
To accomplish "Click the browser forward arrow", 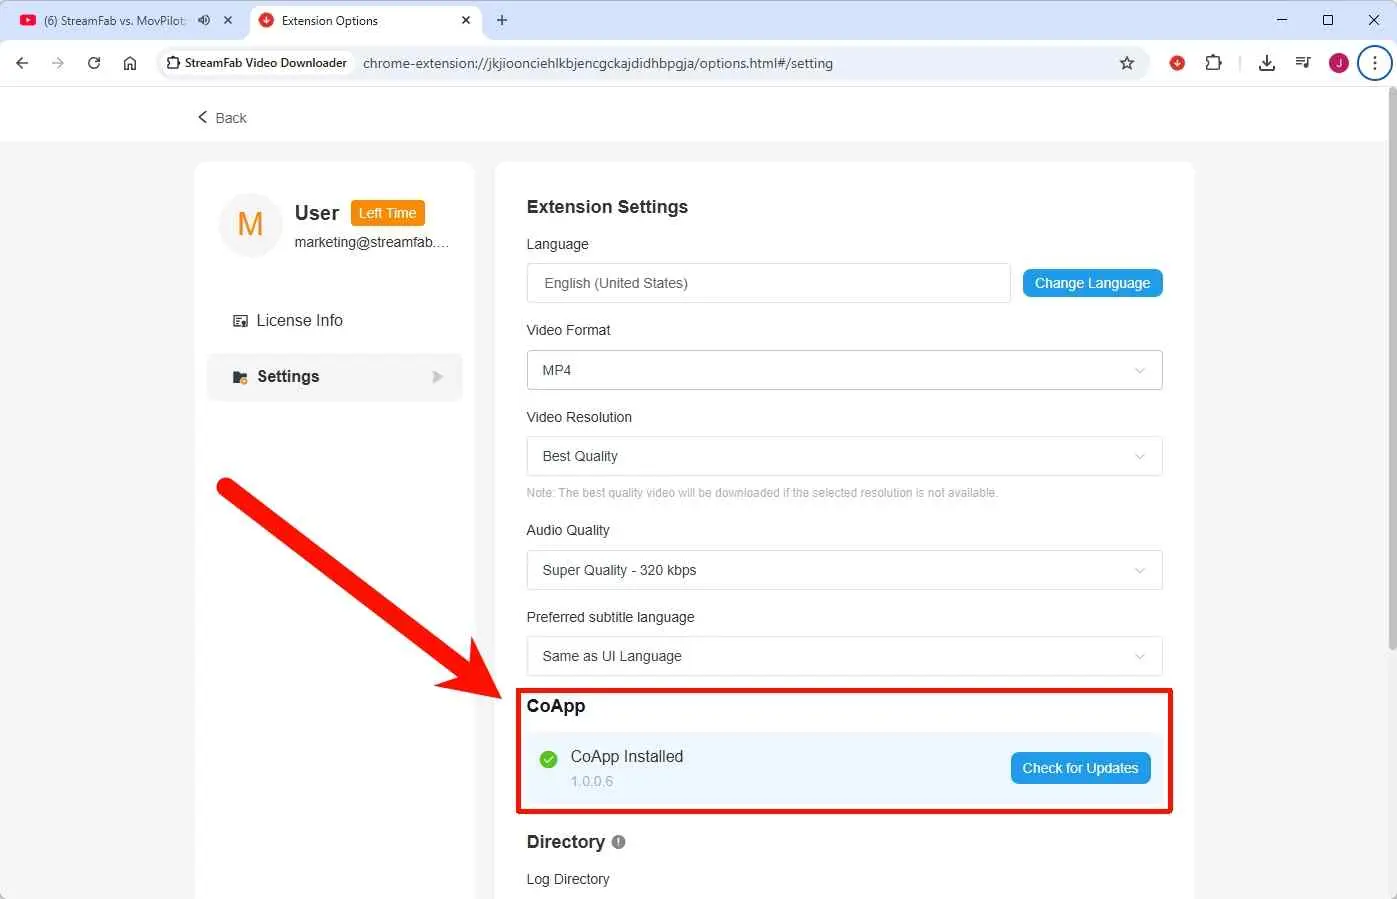I will tap(58, 63).
